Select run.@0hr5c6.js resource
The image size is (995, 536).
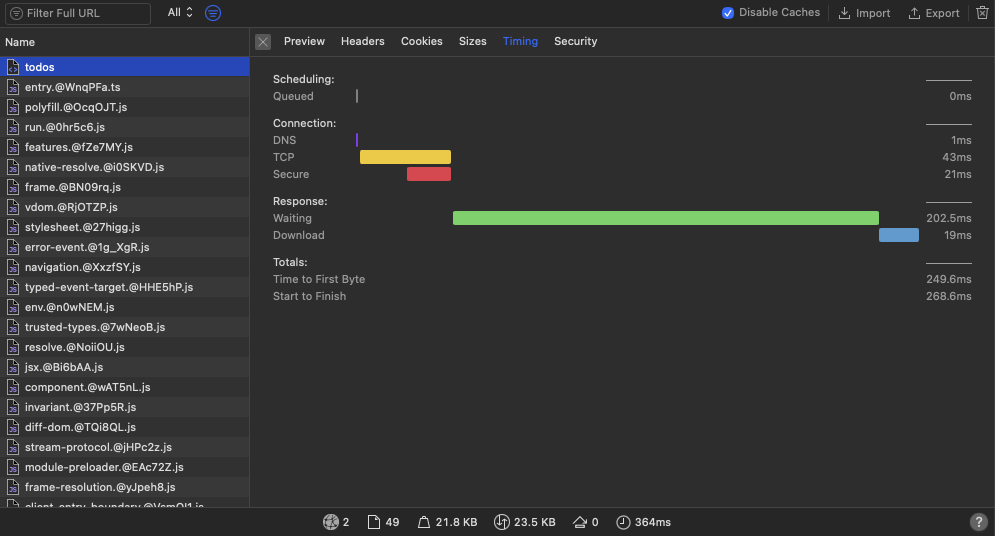click(124, 127)
